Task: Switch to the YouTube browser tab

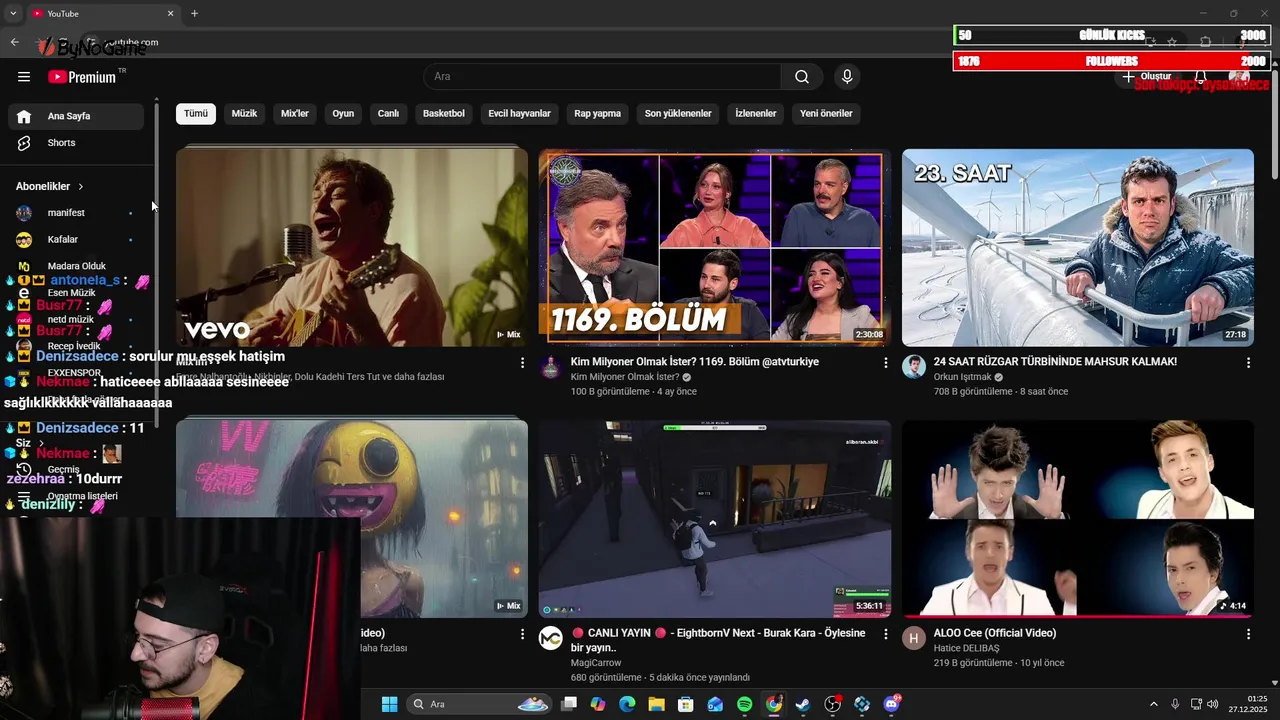Action: [x=100, y=13]
